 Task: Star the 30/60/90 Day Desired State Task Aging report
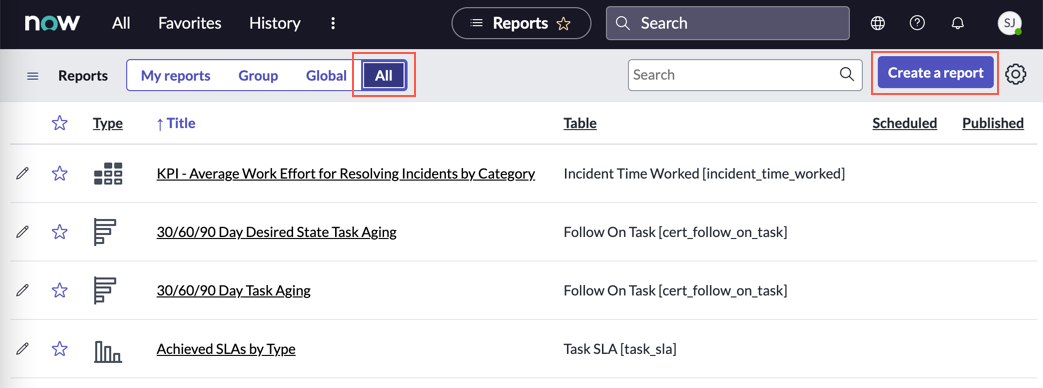pos(60,232)
